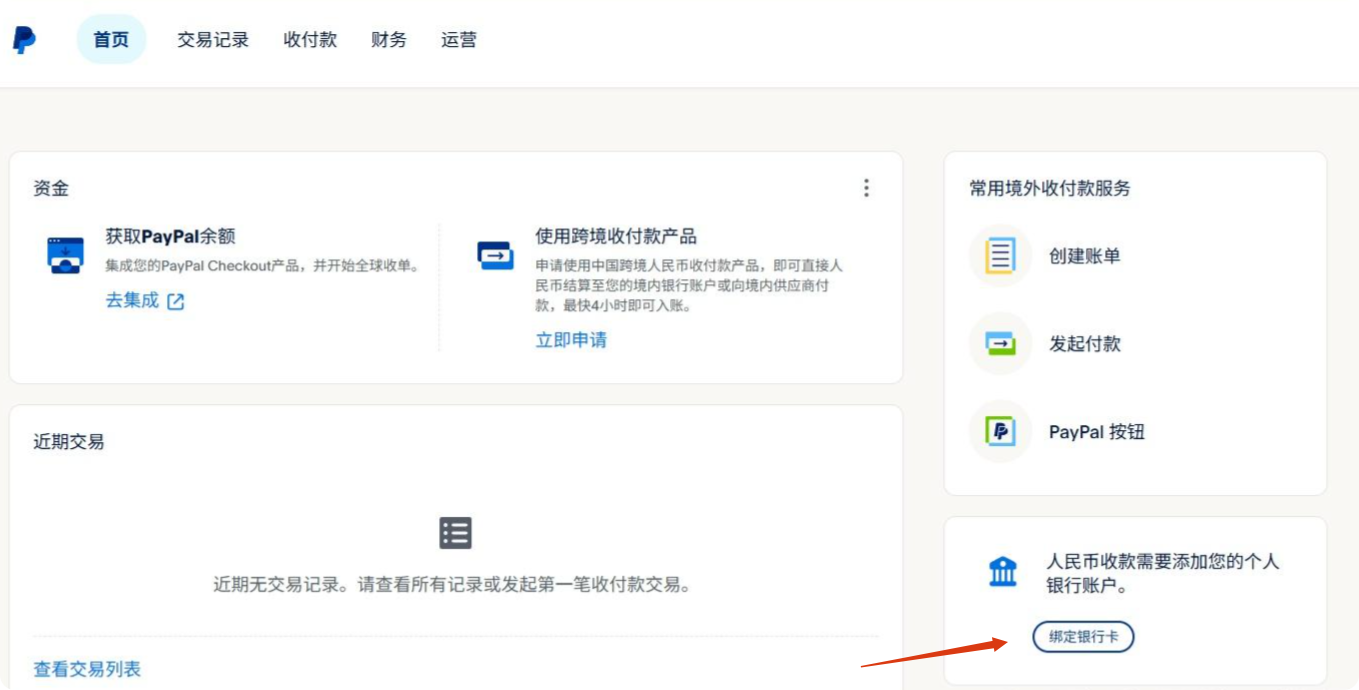1359x690 pixels.
Task: Open the 资金 card three-dot menu
Action: tap(866, 187)
